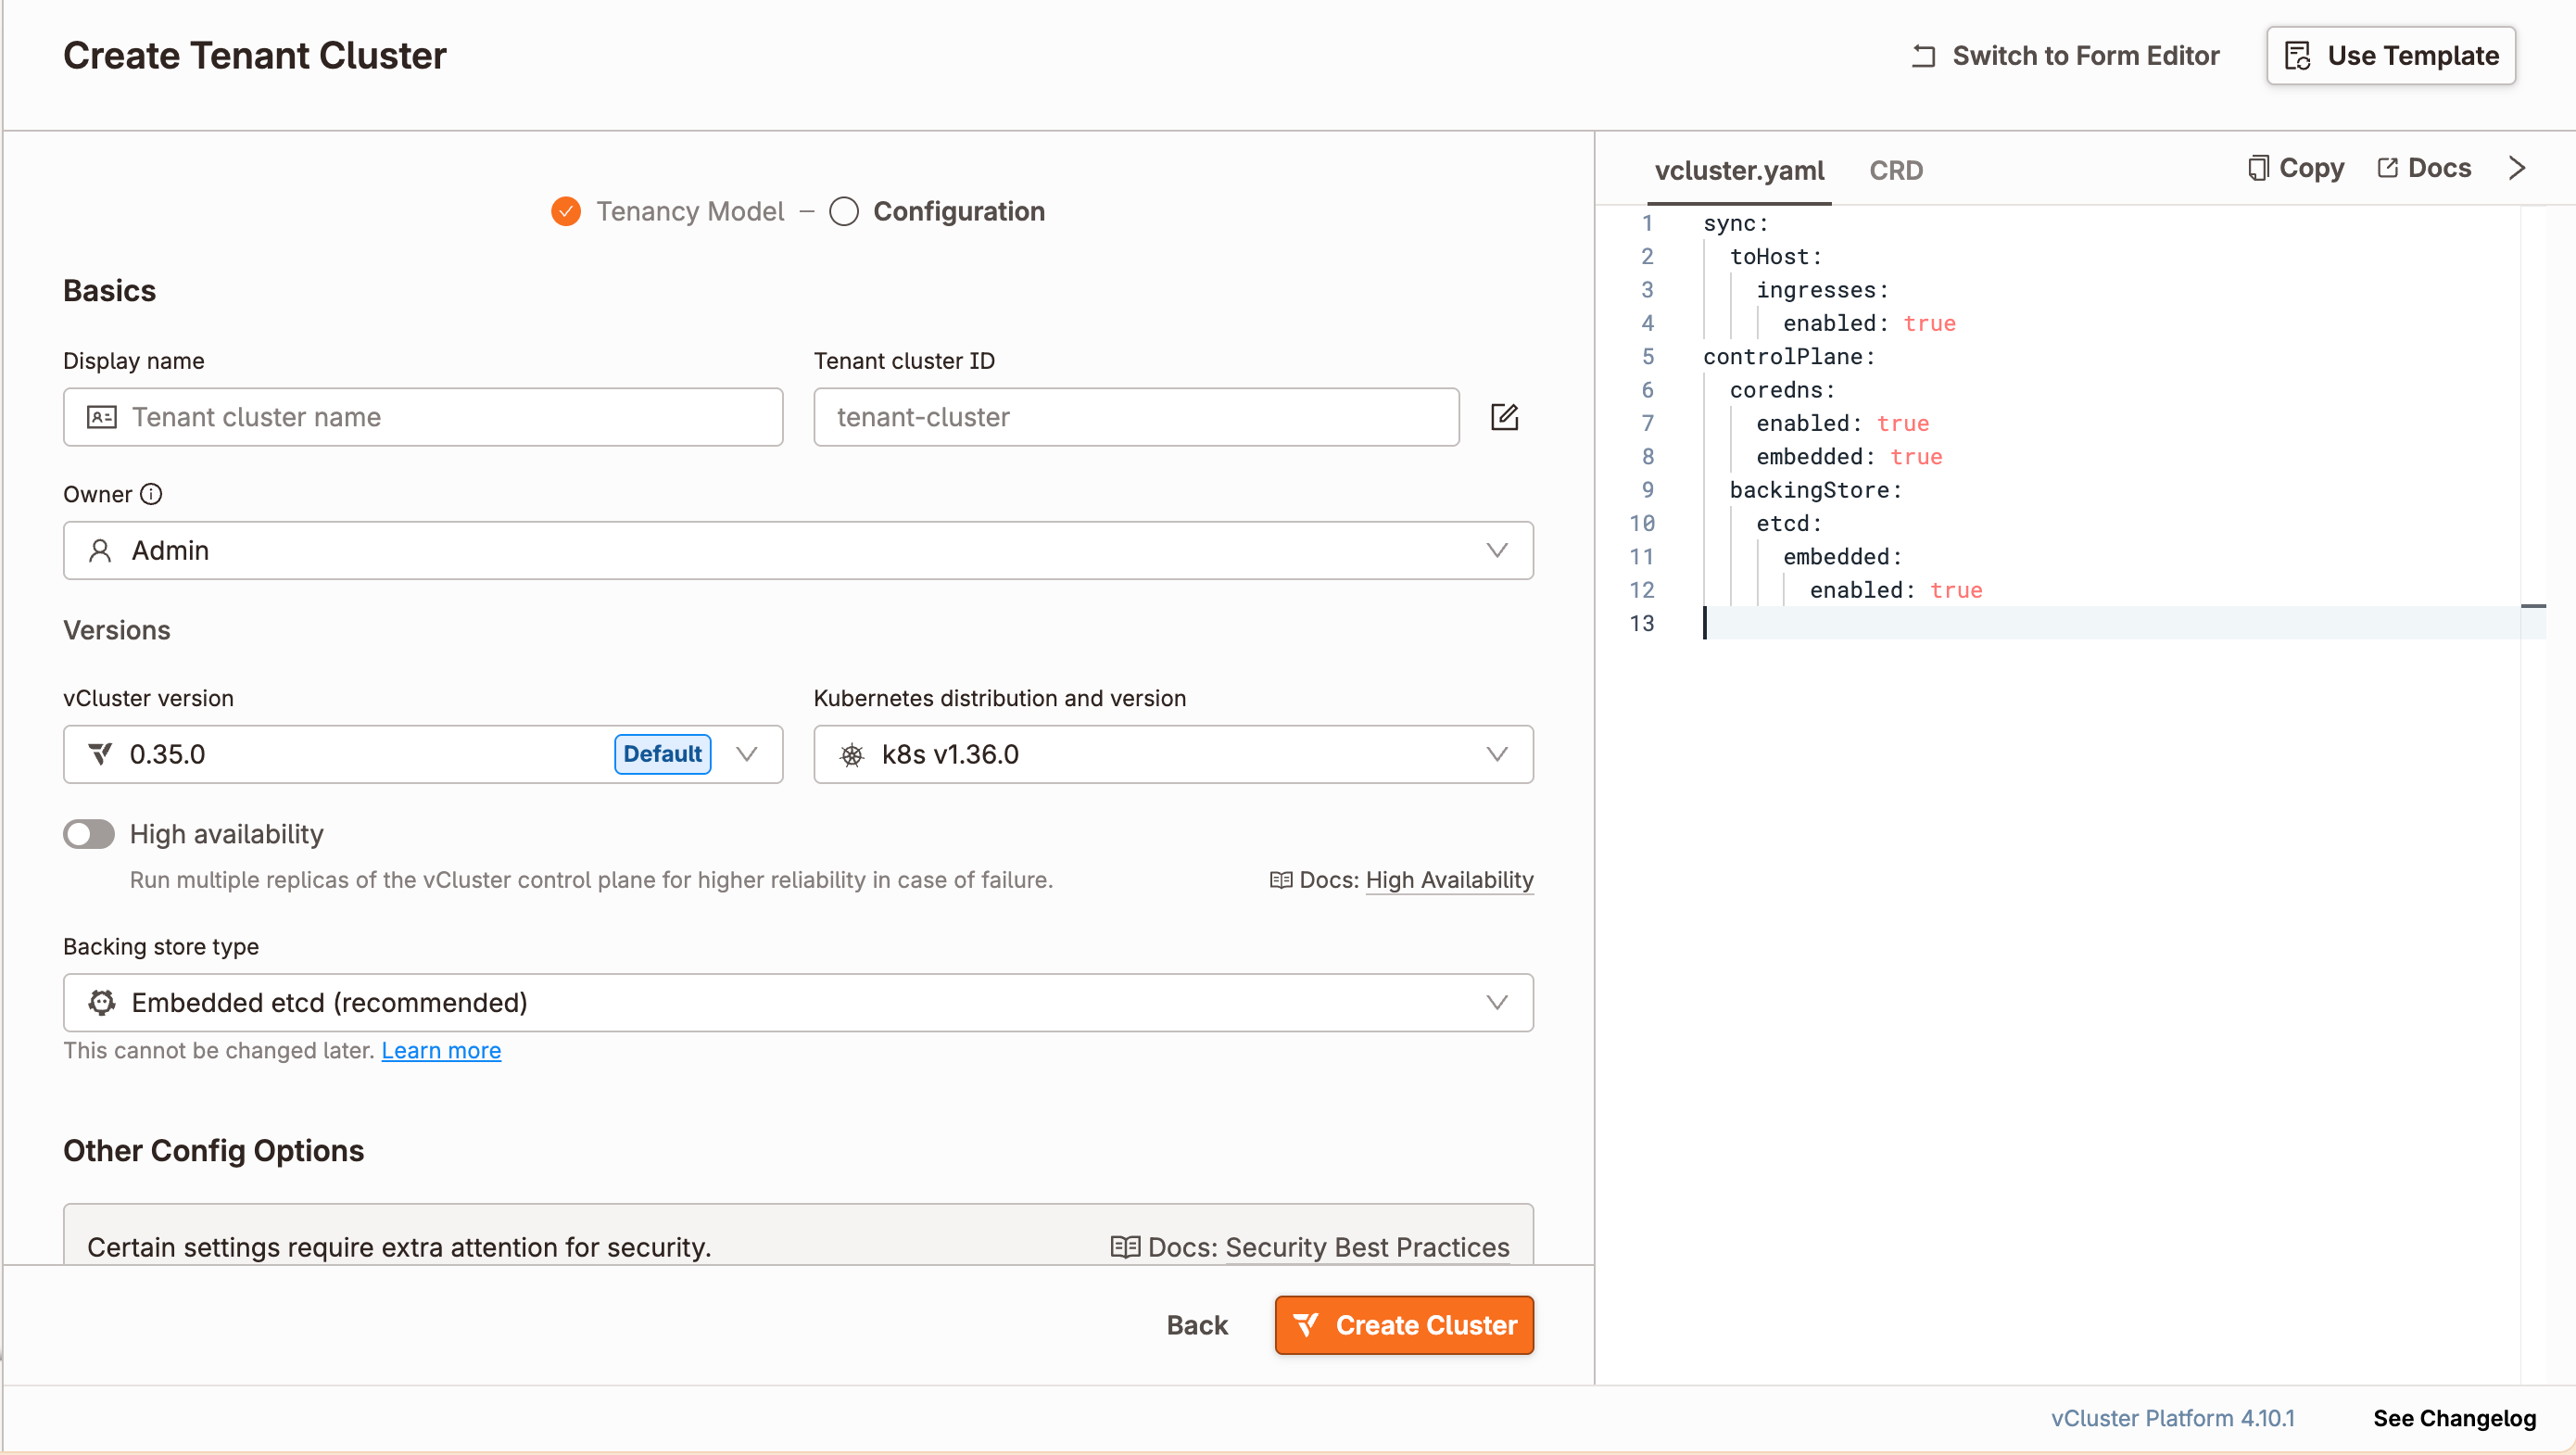Click the Display name input field

pos(423,417)
